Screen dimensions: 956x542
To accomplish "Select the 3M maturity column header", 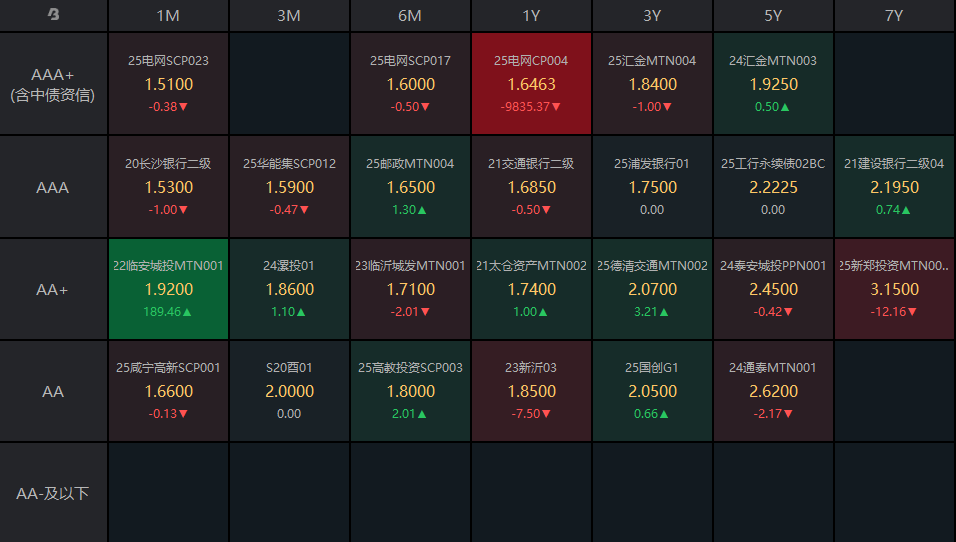I will [289, 15].
